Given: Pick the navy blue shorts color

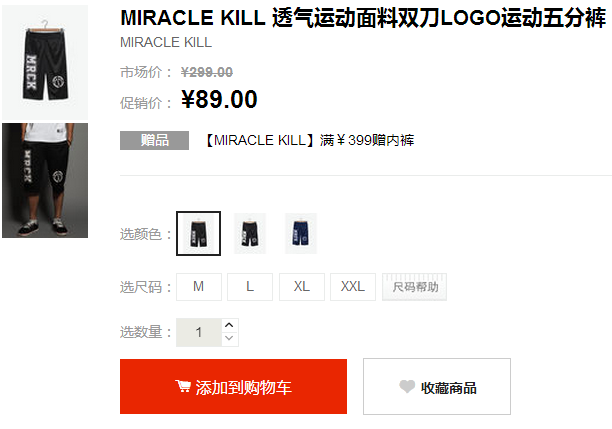Looking at the screenshot, I should (301, 233).
